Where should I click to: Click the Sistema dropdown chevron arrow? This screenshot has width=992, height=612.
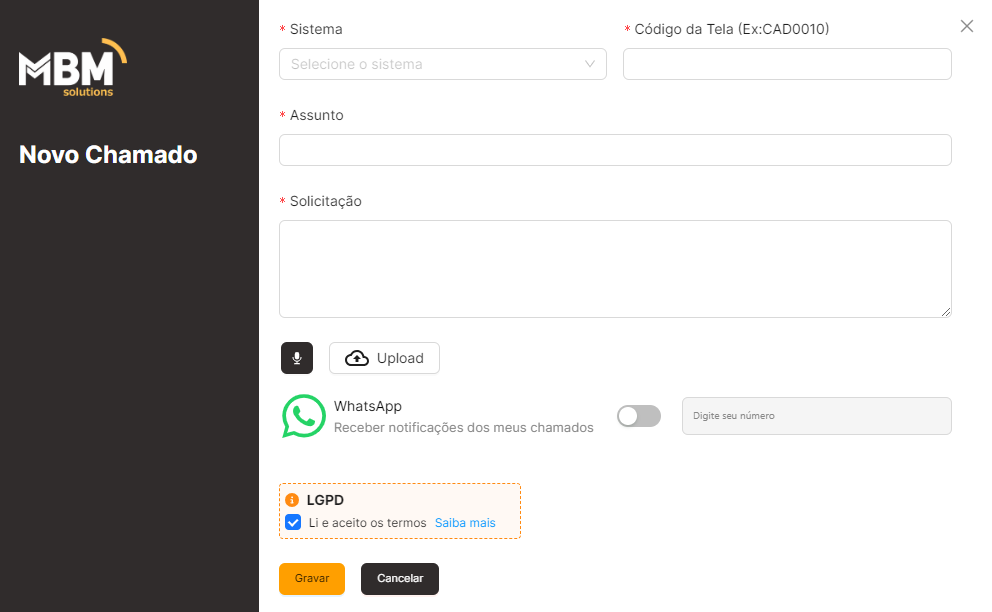(590, 64)
